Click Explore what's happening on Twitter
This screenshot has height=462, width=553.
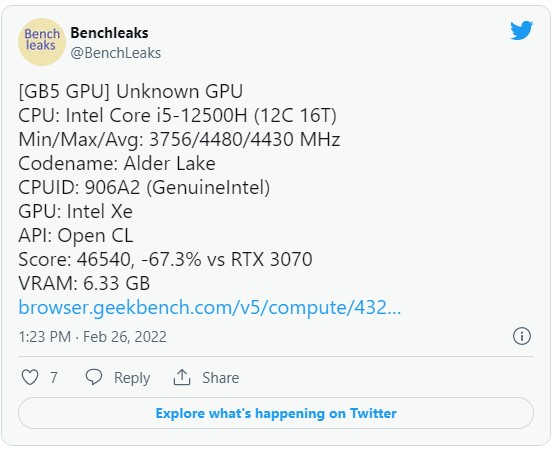click(276, 413)
